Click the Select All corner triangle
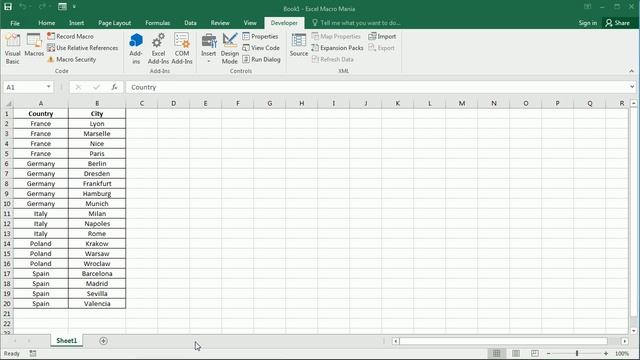The image size is (640, 360). click(x=7, y=103)
